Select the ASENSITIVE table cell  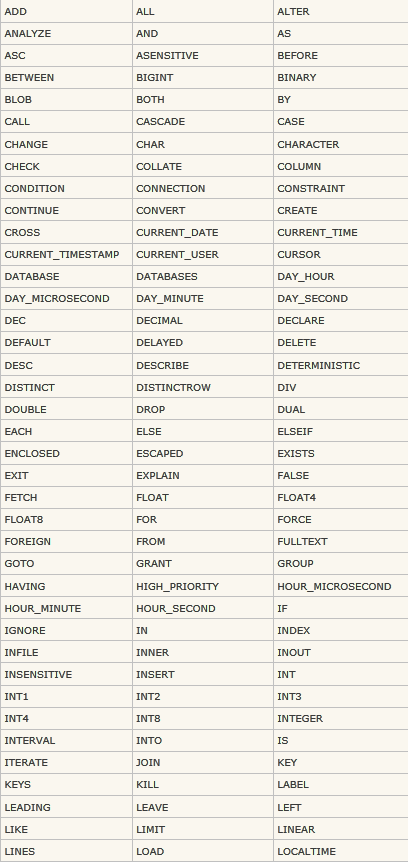(x=203, y=56)
